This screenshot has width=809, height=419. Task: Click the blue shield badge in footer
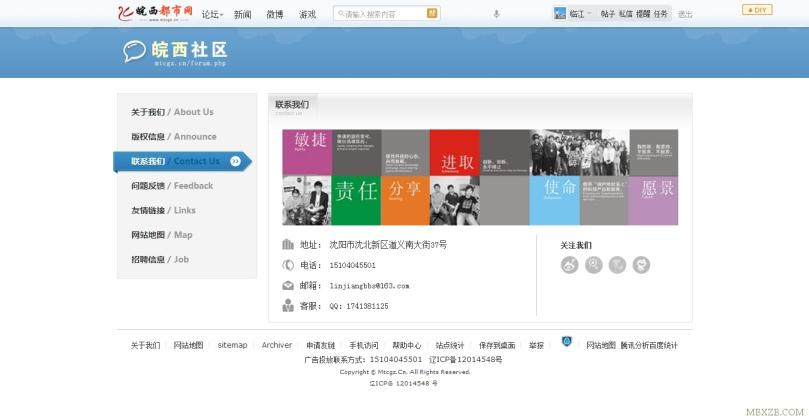567,342
